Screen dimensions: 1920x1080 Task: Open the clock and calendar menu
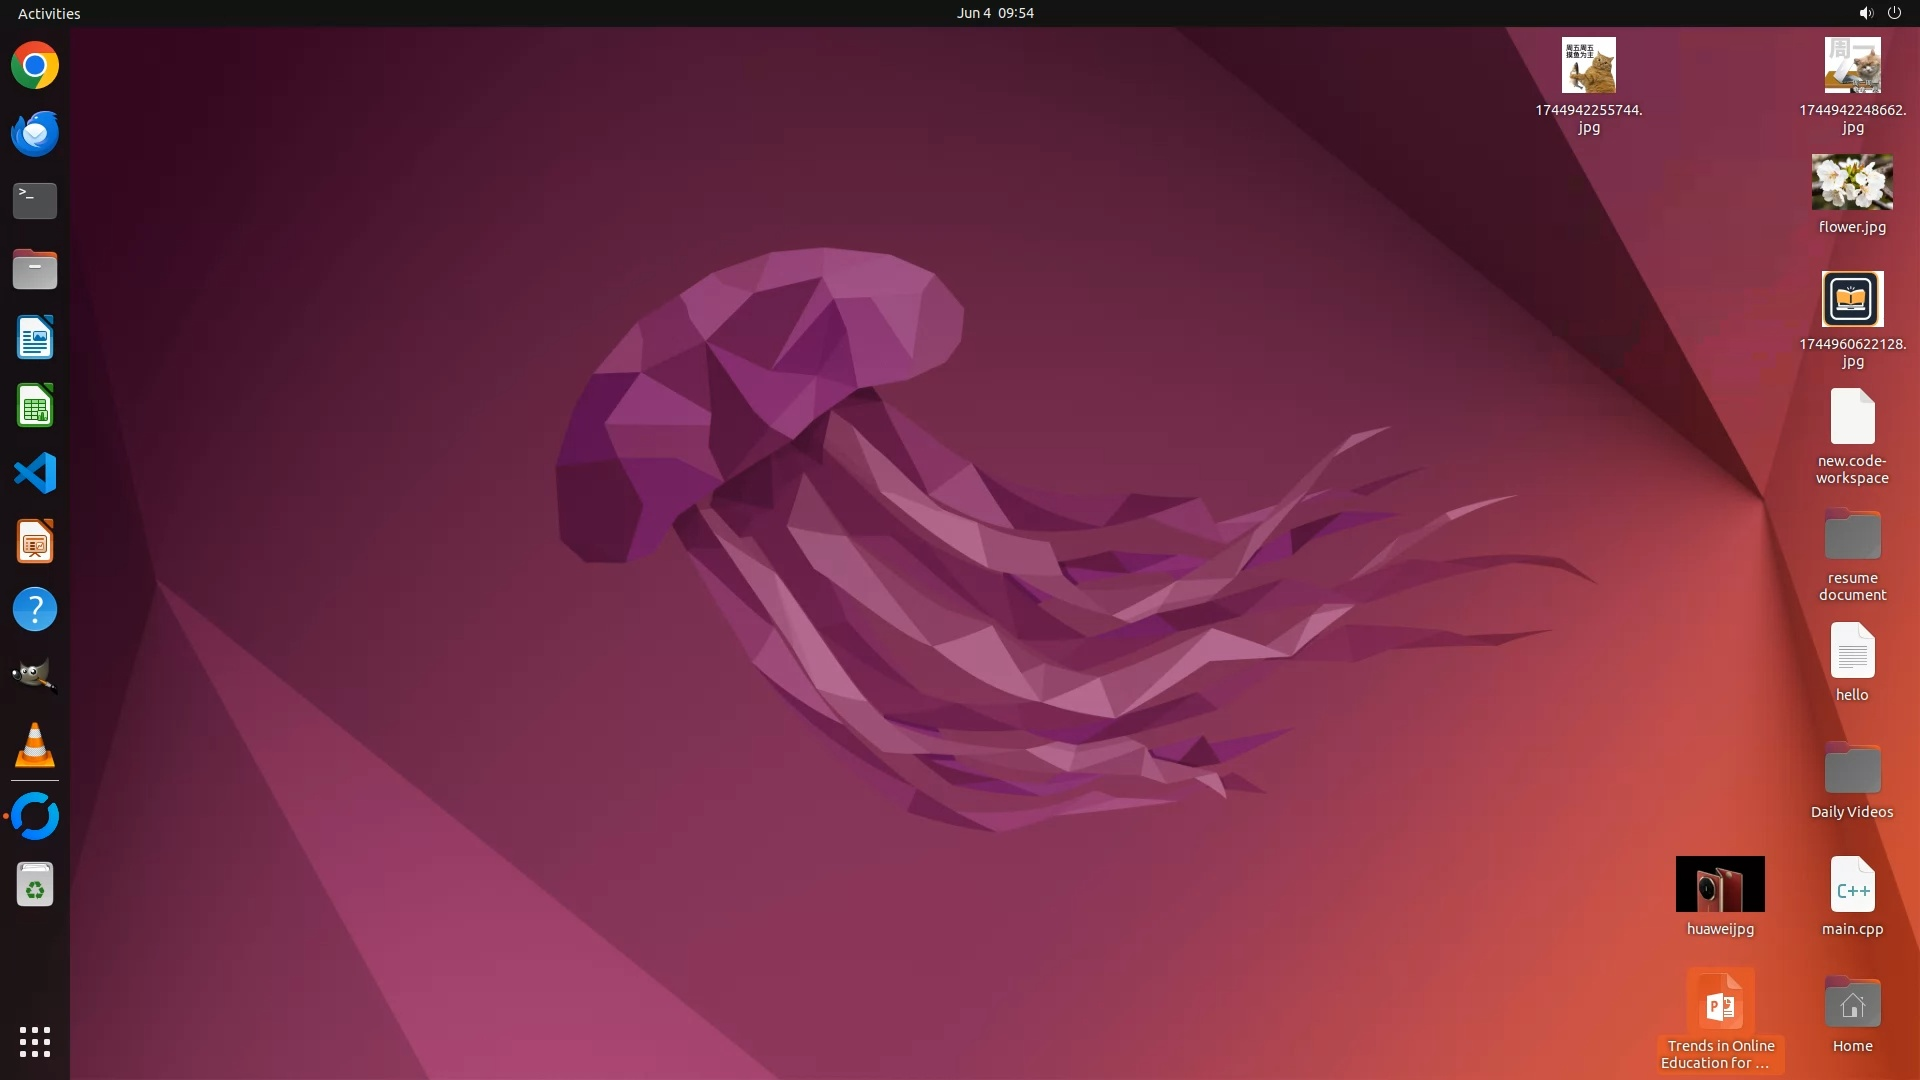click(994, 13)
